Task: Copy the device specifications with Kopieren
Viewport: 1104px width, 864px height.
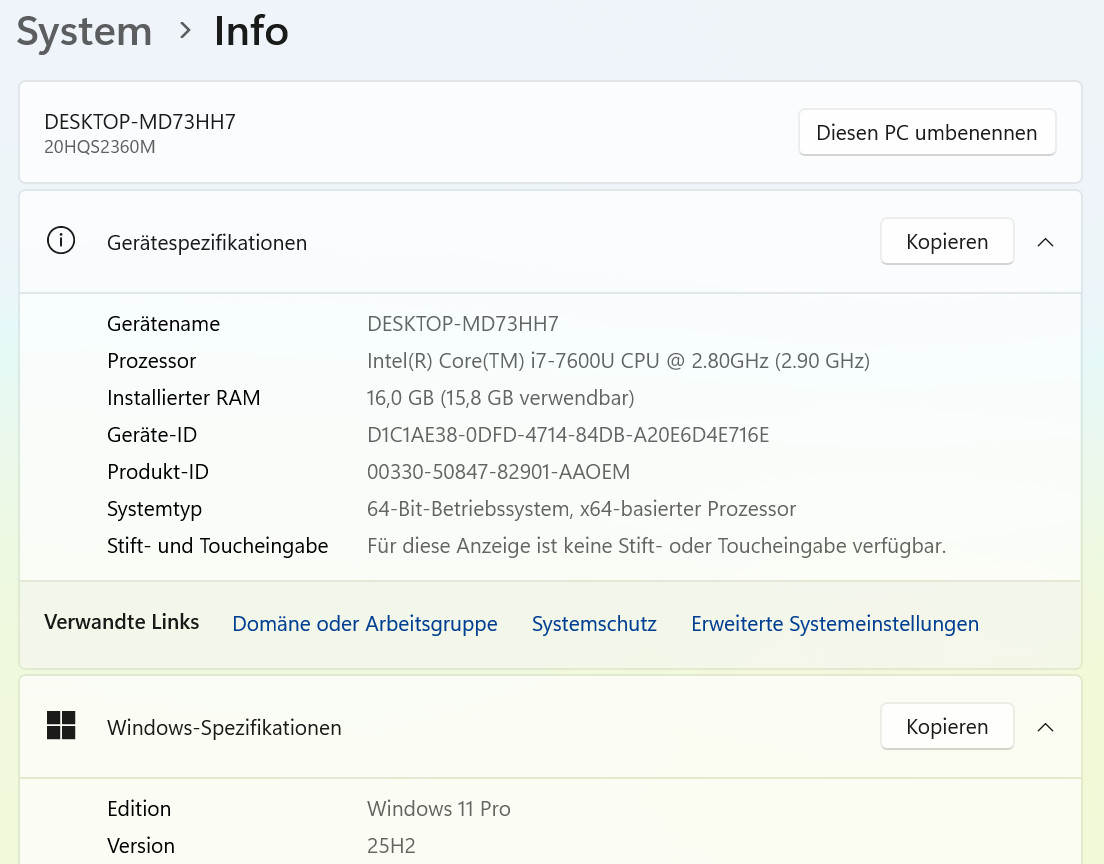Action: coord(946,242)
